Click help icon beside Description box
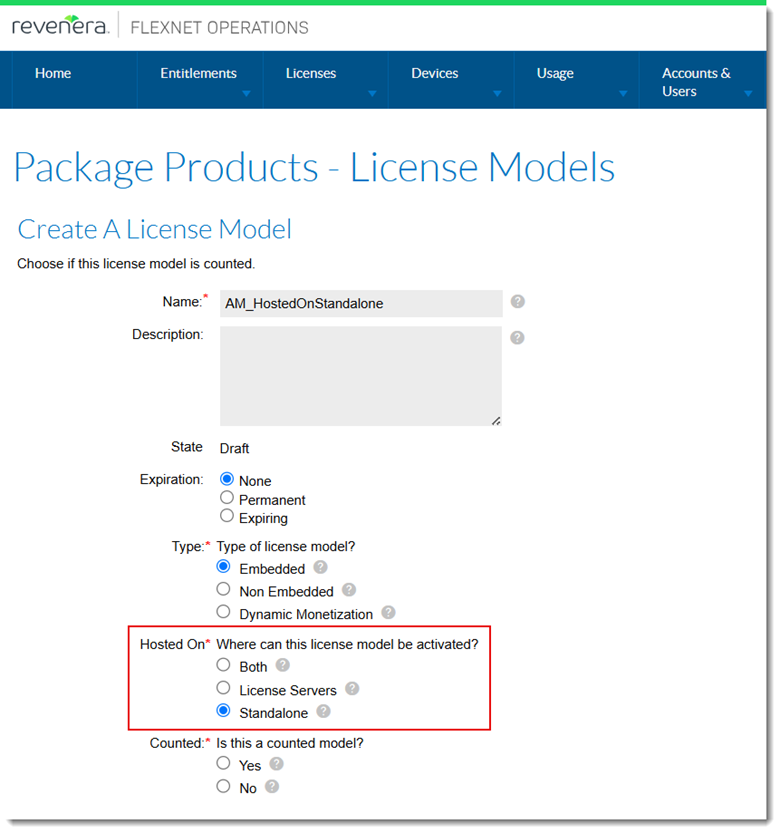Screen dimensions: 780x833 pos(517,338)
